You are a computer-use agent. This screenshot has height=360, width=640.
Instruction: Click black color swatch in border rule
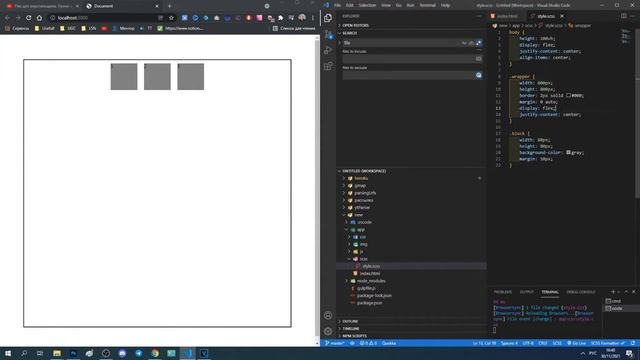(x=568, y=96)
